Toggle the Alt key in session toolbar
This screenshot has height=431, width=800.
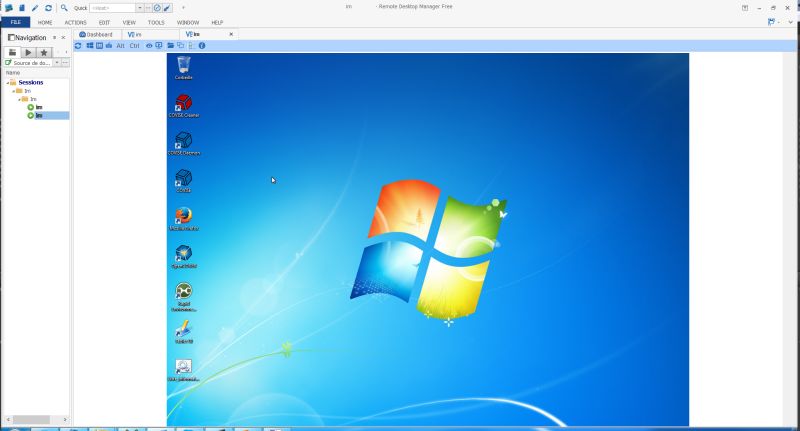pos(120,45)
